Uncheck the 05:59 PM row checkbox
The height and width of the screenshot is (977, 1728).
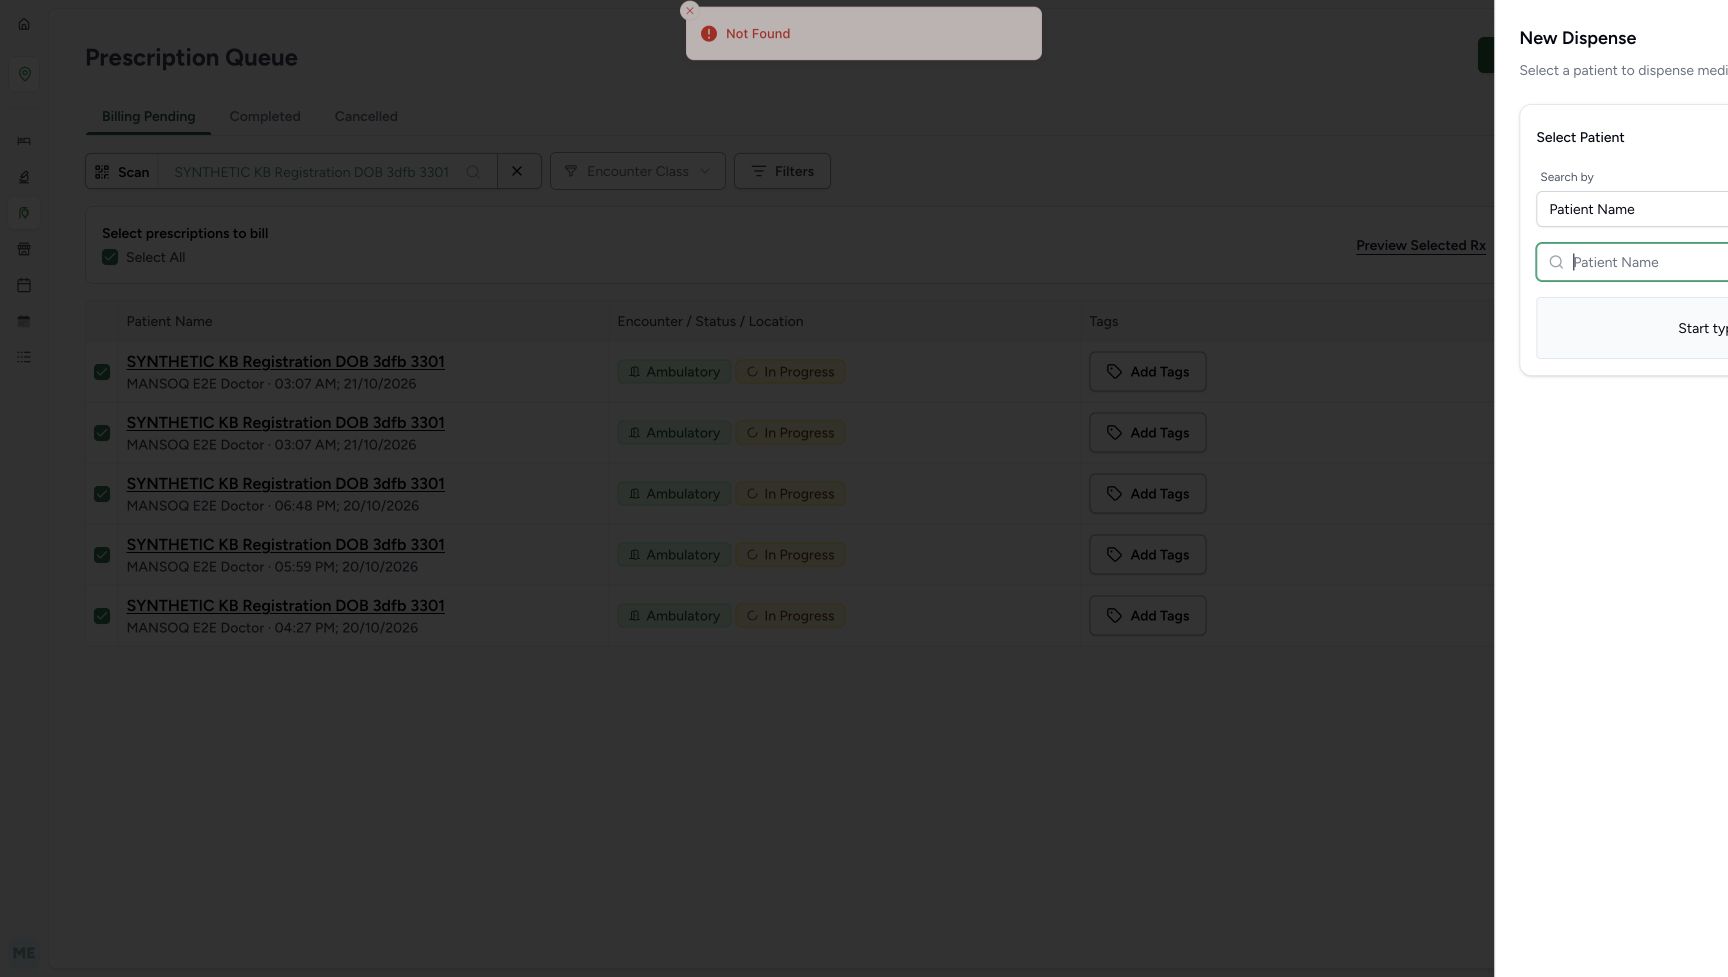point(102,555)
